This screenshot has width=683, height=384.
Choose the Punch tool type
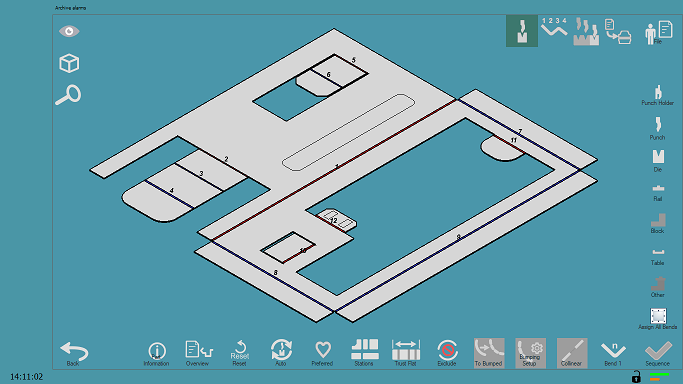(658, 128)
